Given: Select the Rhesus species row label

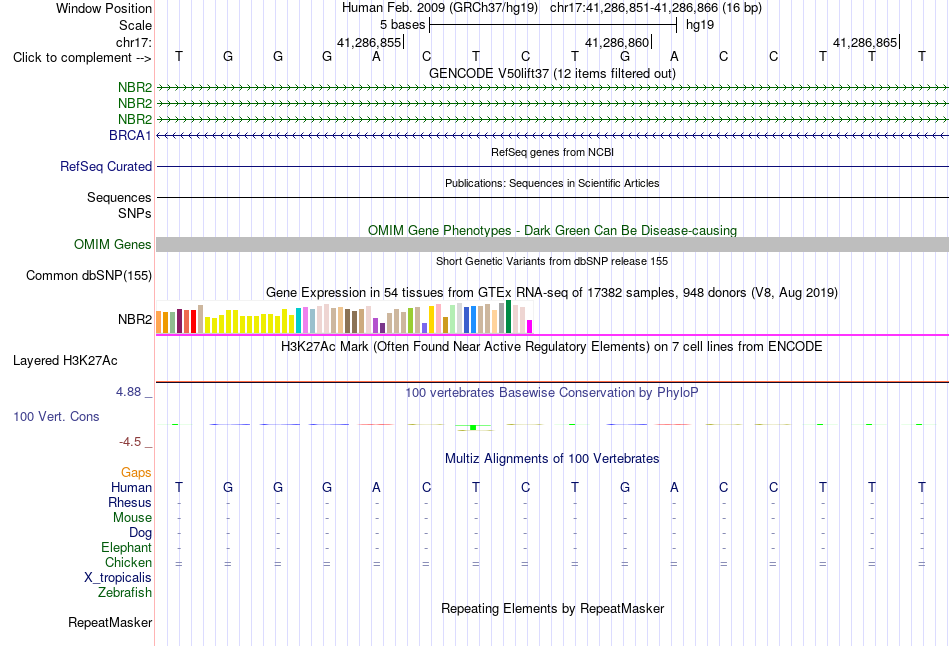Looking at the screenshot, I should (130, 502).
